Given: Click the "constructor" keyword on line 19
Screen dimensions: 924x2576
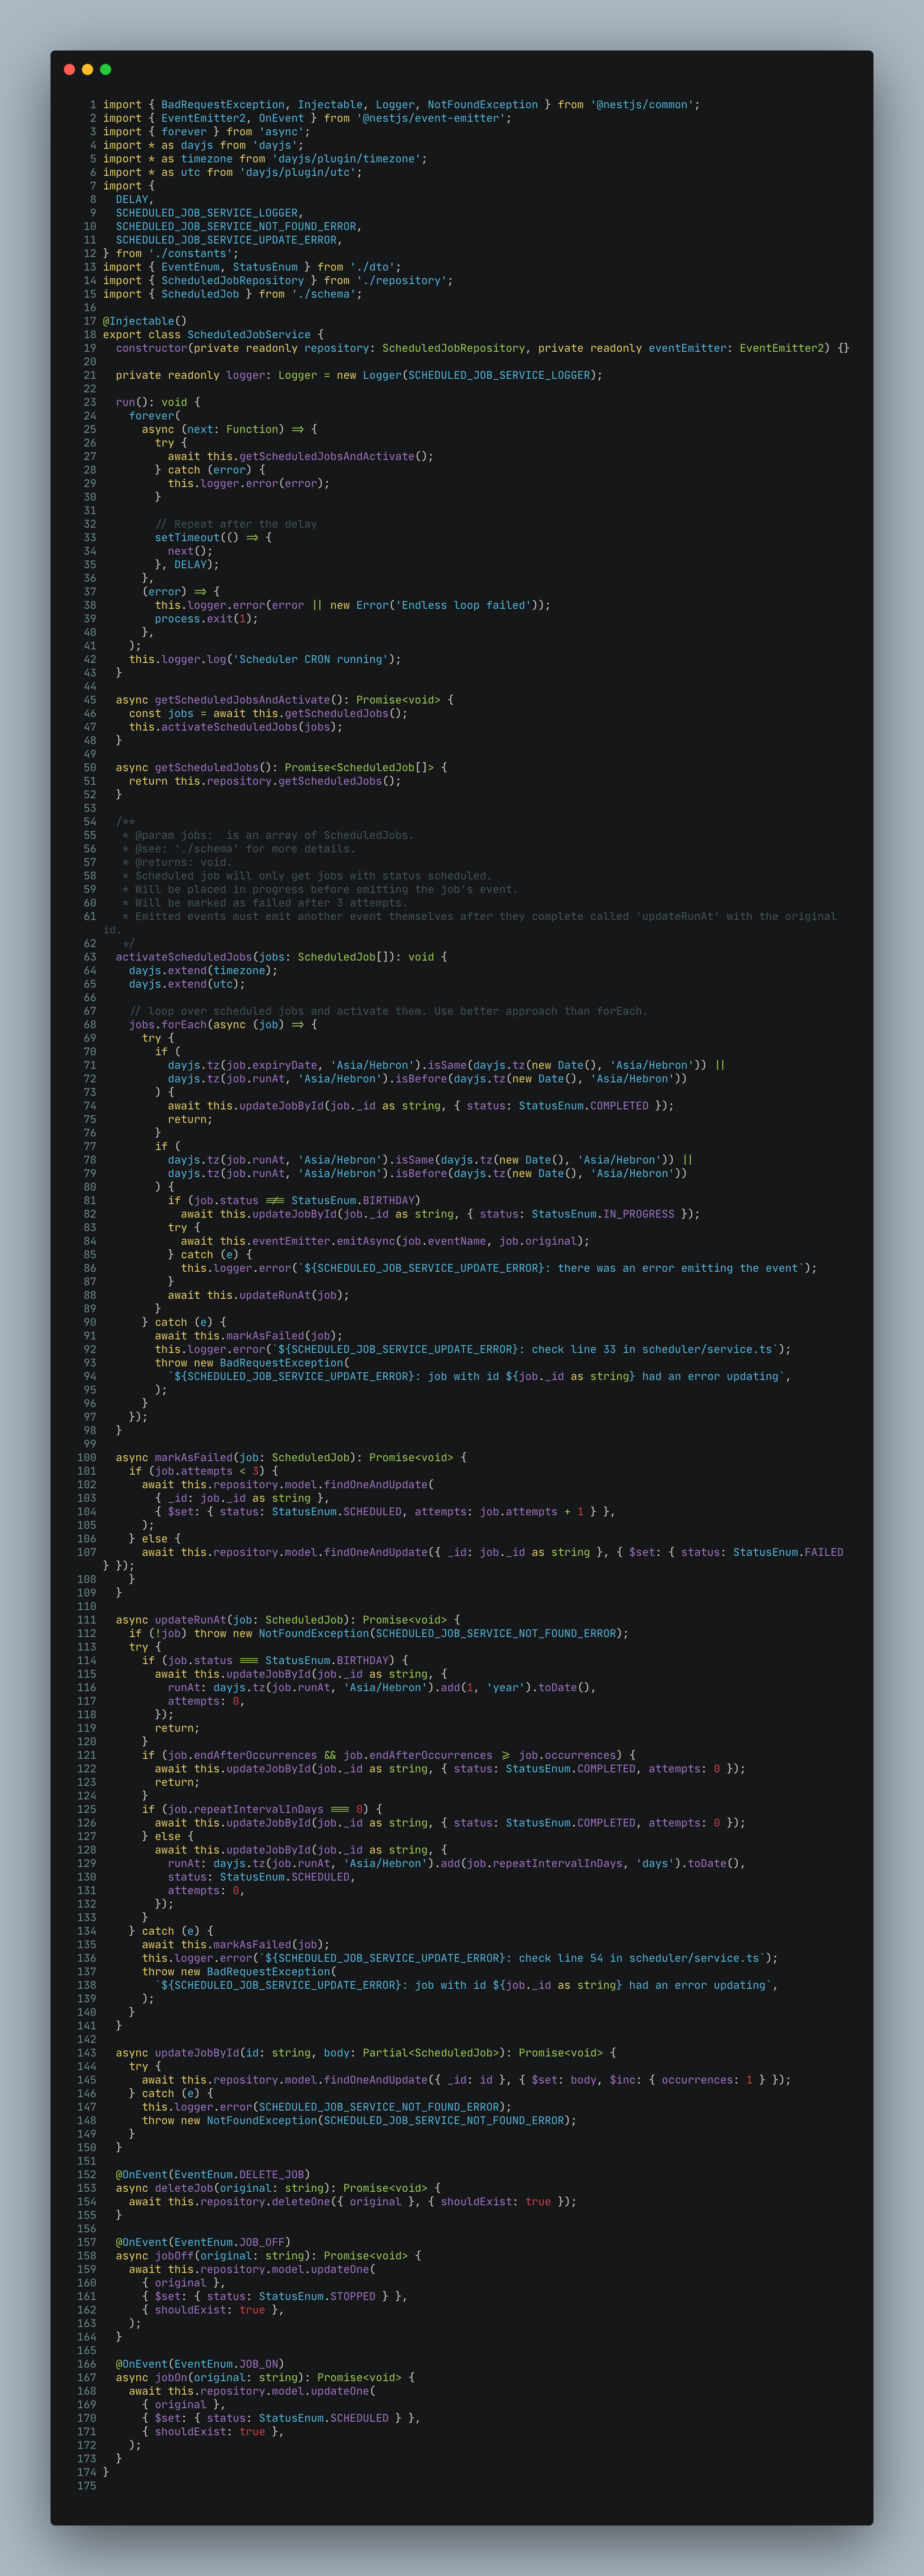Looking at the screenshot, I should click(152, 348).
